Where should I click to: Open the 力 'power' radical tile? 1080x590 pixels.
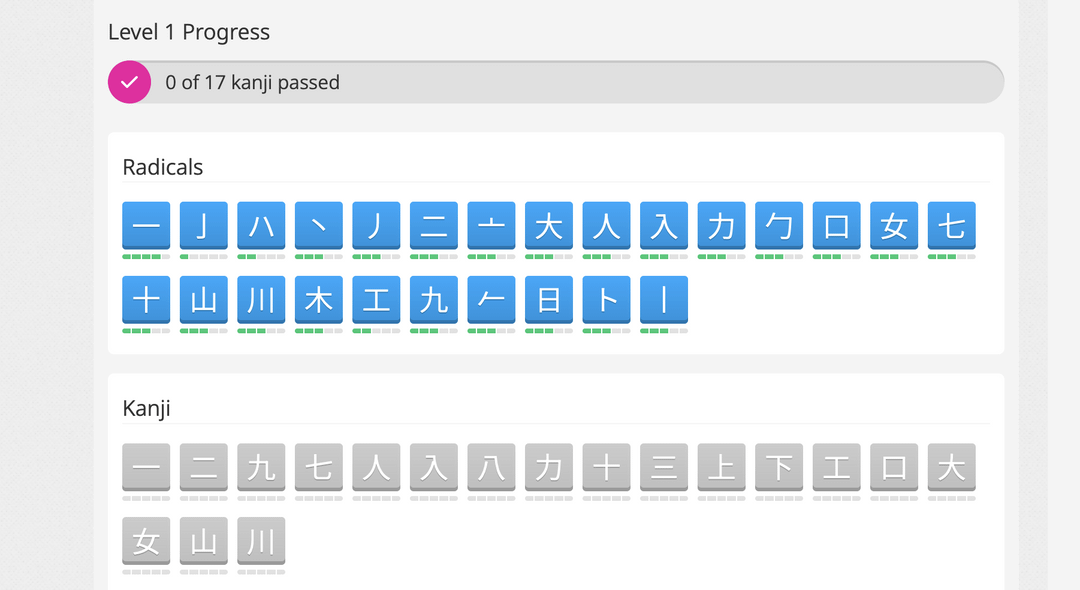pos(721,225)
